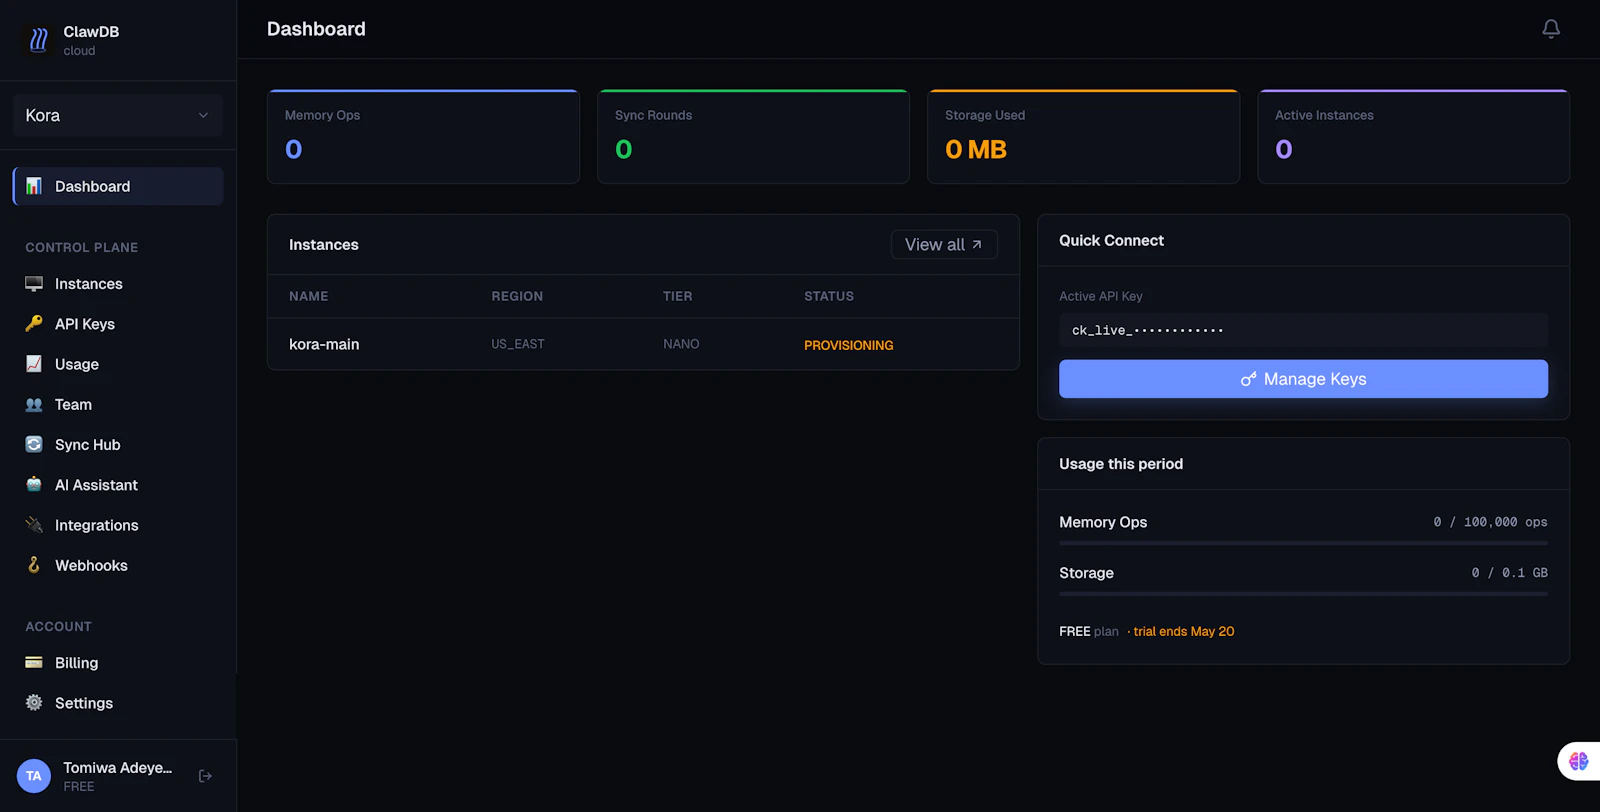Click the ClawDB logo icon

pyautogui.click(x=38, y=40)
